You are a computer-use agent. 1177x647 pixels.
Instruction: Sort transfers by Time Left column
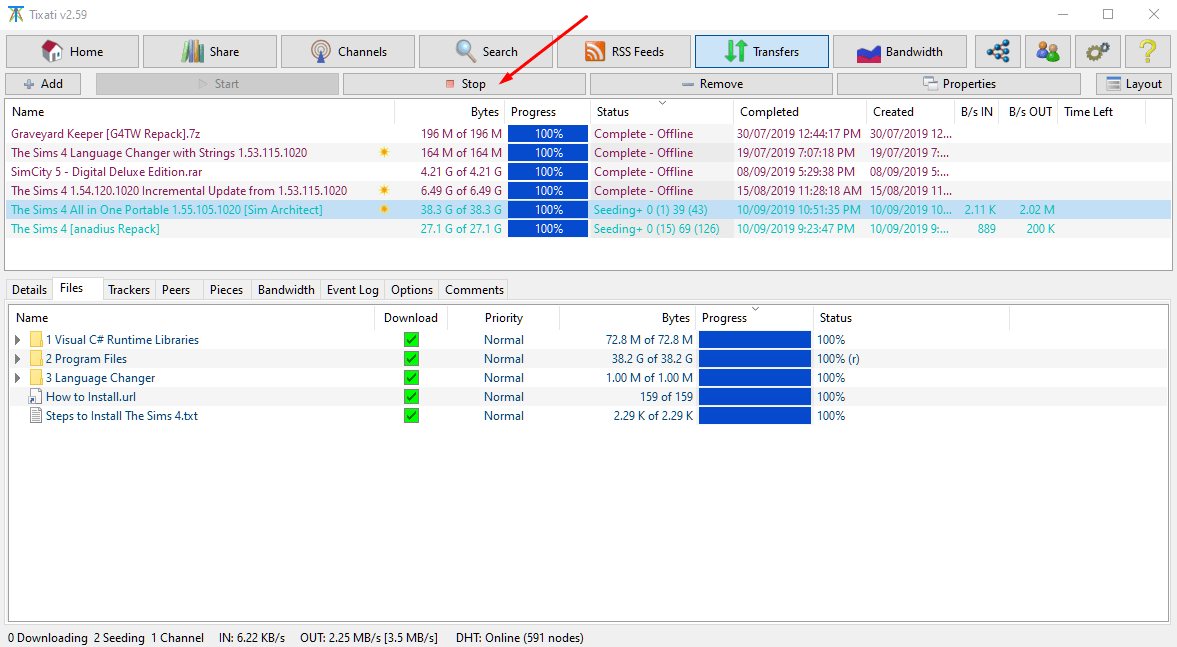(x=1101, y=112)
